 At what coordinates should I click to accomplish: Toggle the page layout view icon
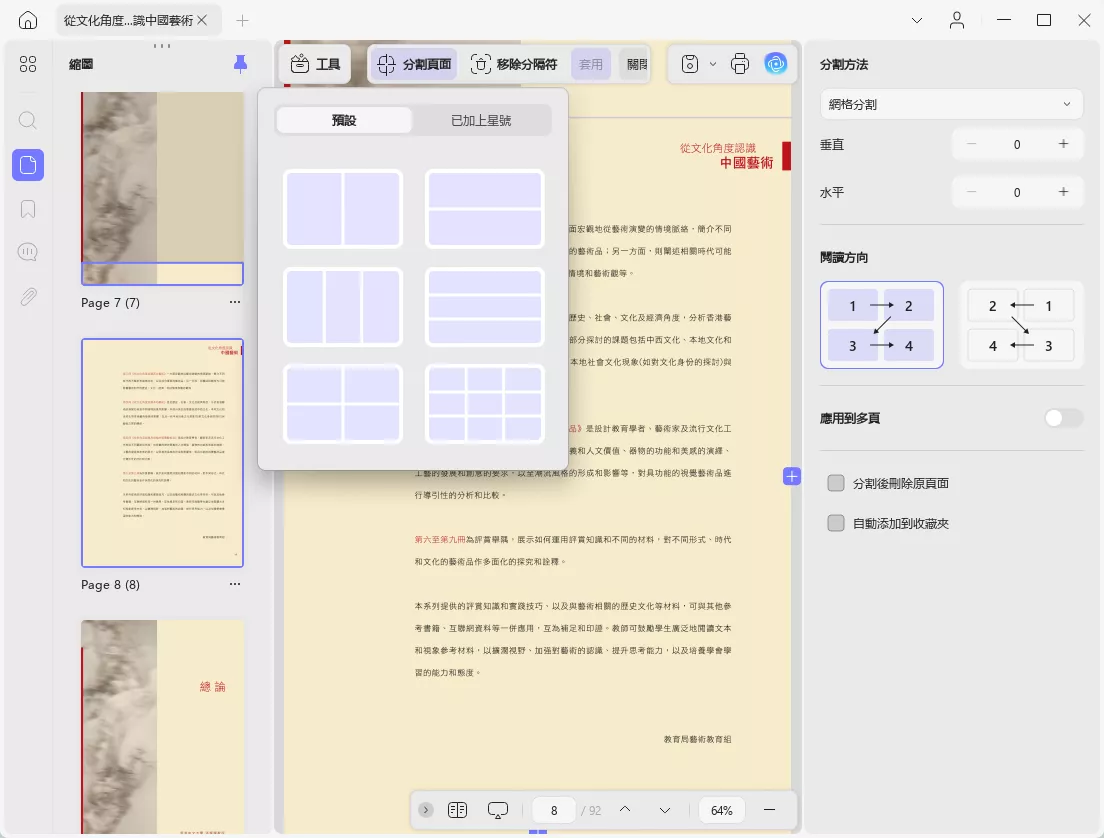(458, 810)
